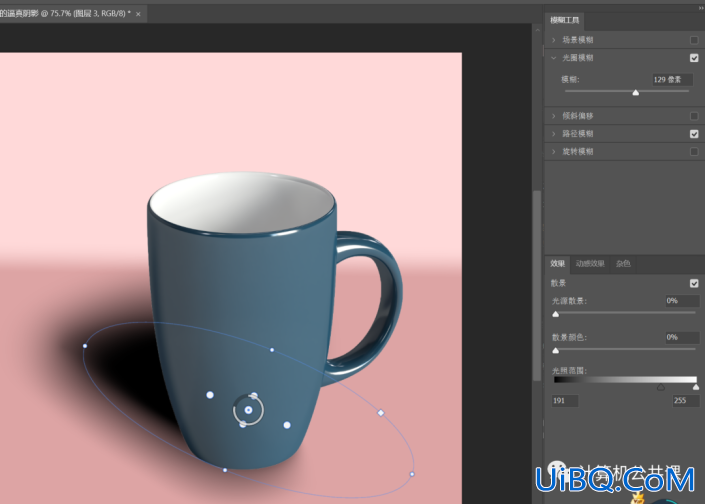The image size is (705, 504).
Task: Expand the 倾斜偏移 section
Action: point(553,116)
